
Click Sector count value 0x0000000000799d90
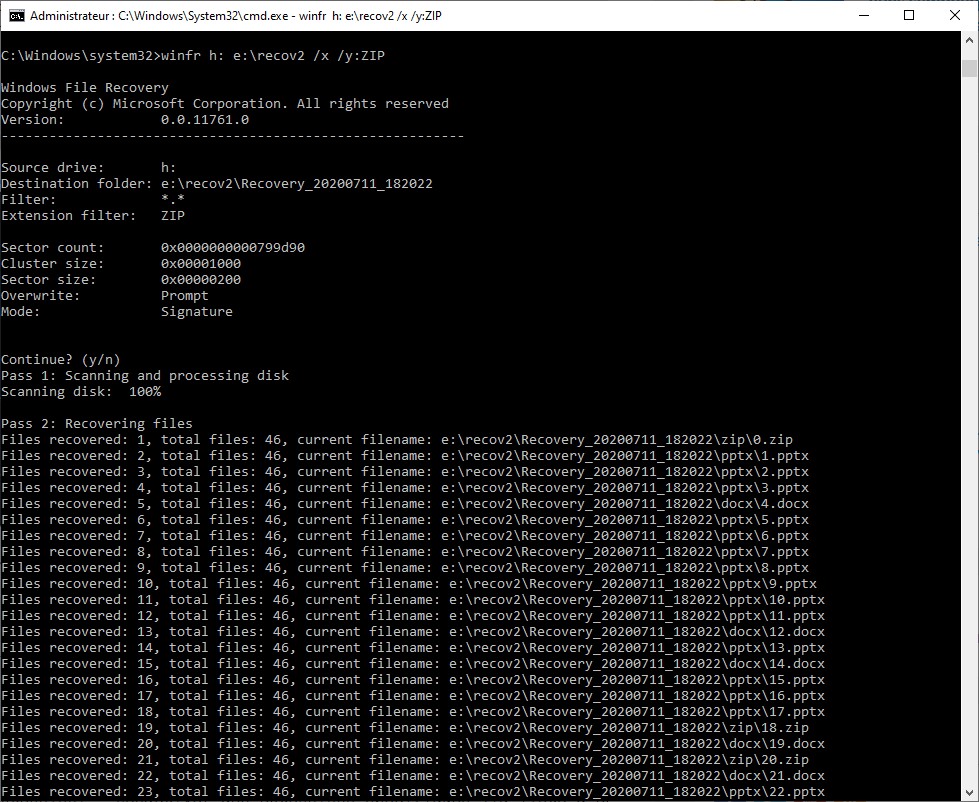pos(233,248)
